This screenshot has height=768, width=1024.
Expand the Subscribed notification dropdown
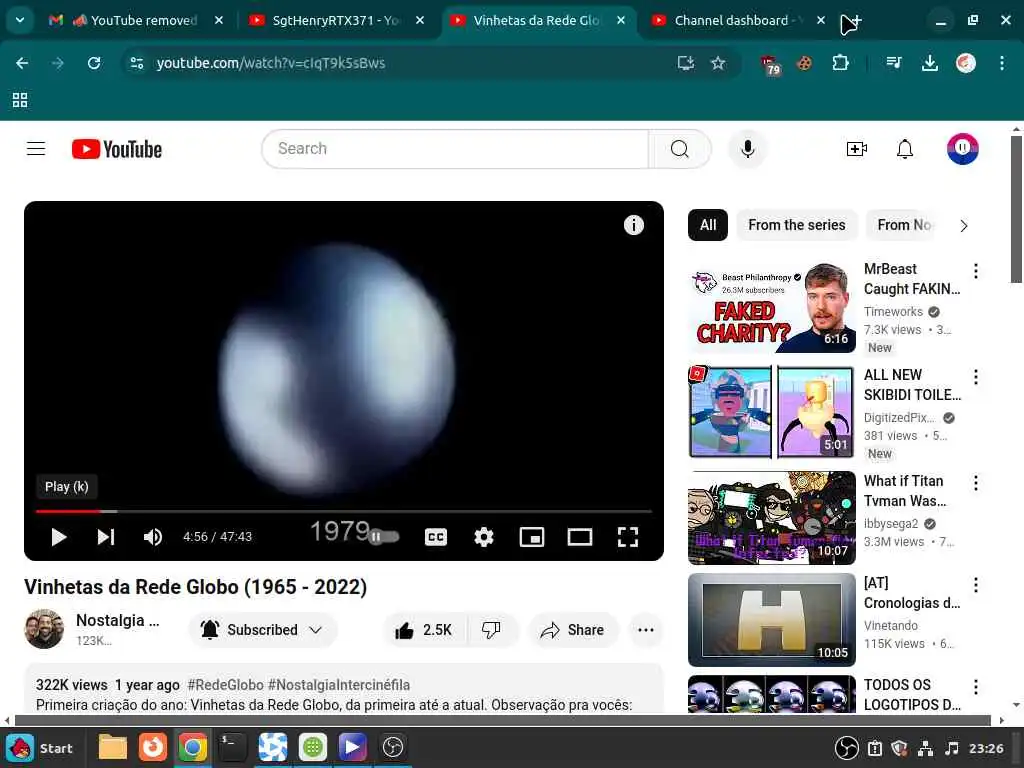click(263, 630)
